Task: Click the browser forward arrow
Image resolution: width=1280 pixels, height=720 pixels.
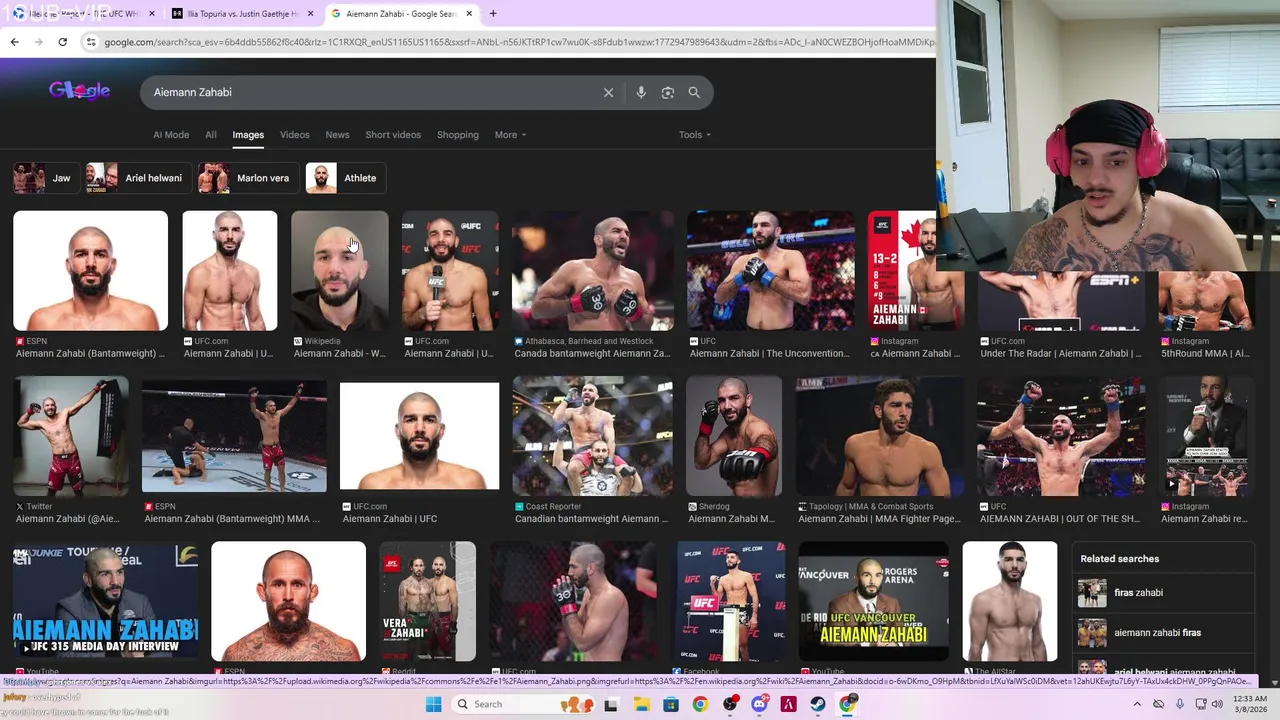Action: point(38,42)
